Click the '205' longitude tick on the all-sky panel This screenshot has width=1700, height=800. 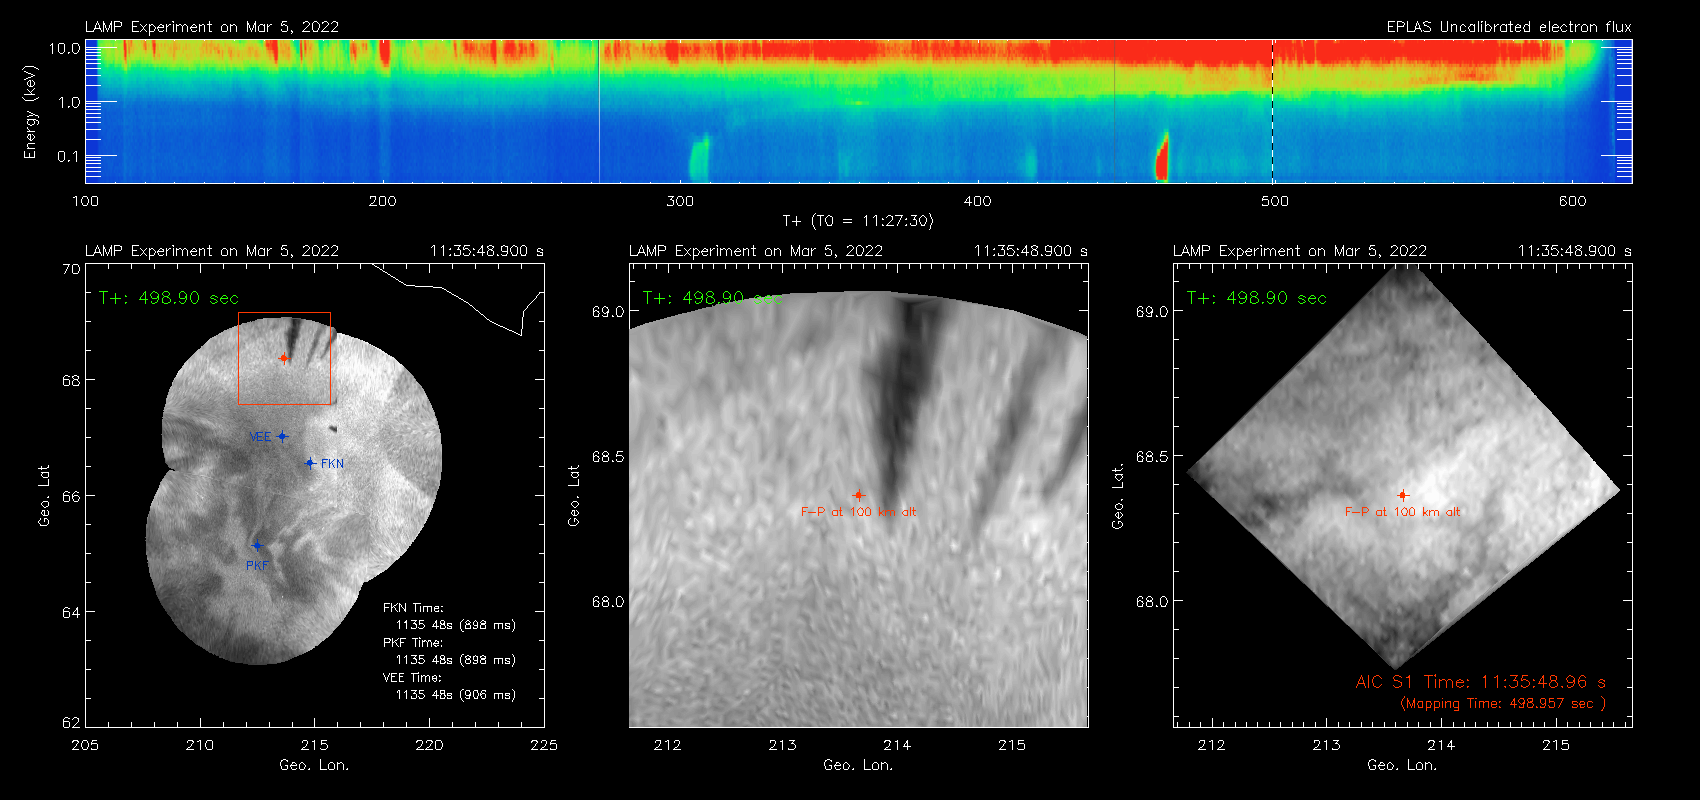click(x=86, y=745)
